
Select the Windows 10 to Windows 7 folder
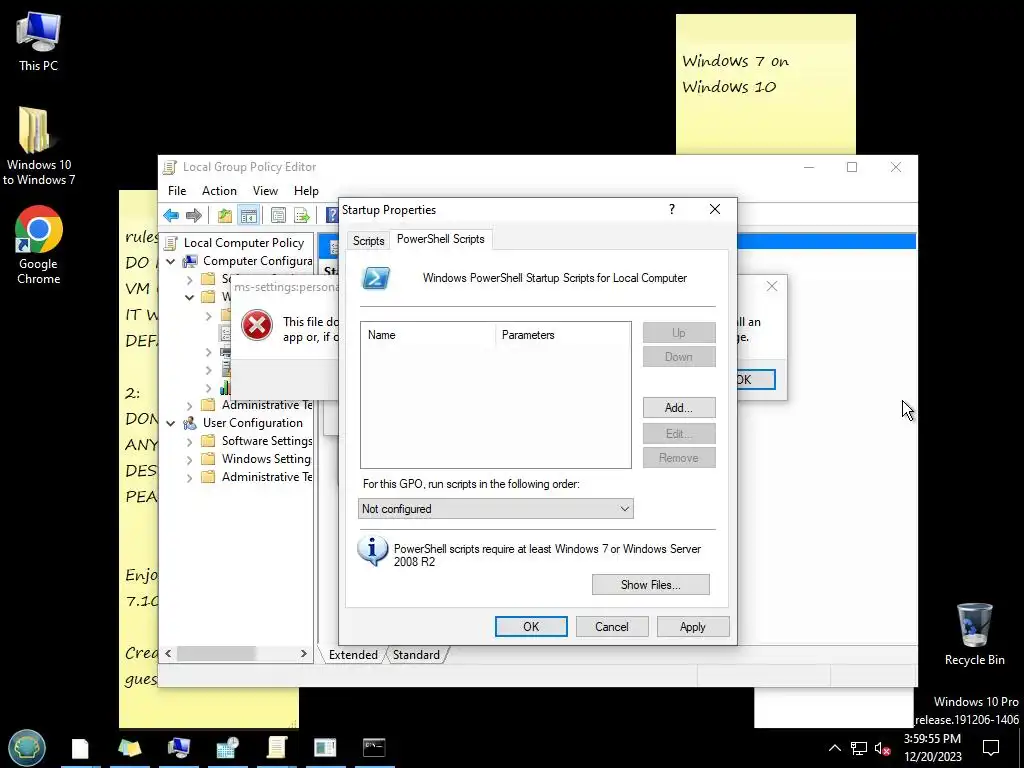pos(38,146)
